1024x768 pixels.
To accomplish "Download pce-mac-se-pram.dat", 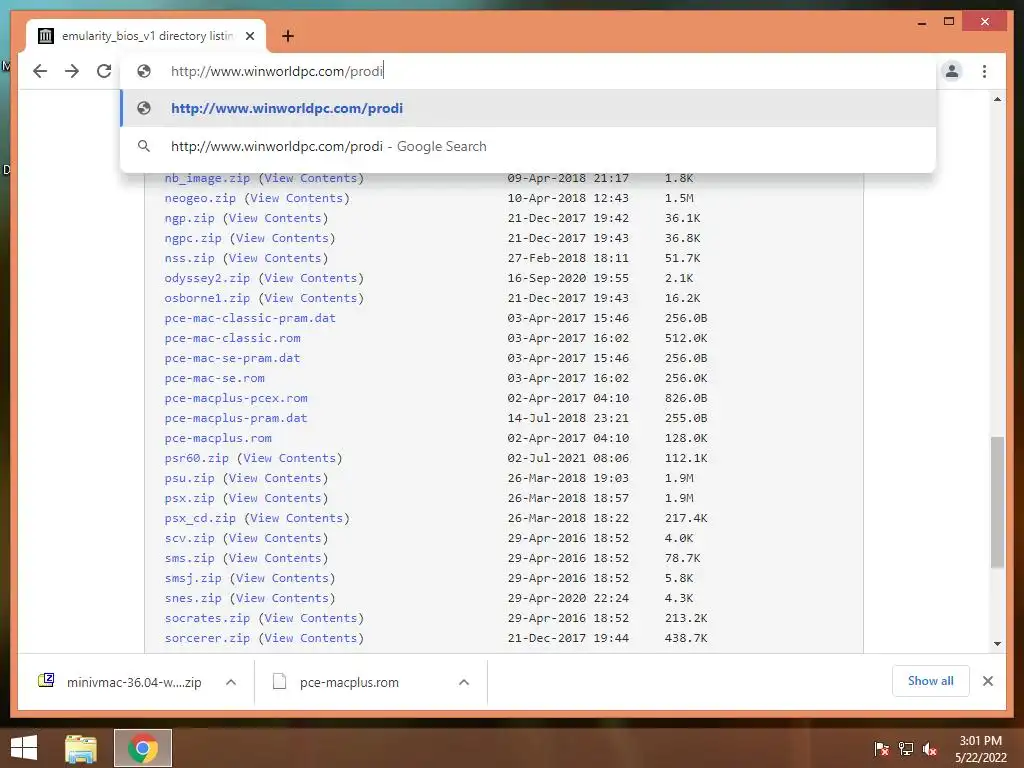I will click(232, 358).
